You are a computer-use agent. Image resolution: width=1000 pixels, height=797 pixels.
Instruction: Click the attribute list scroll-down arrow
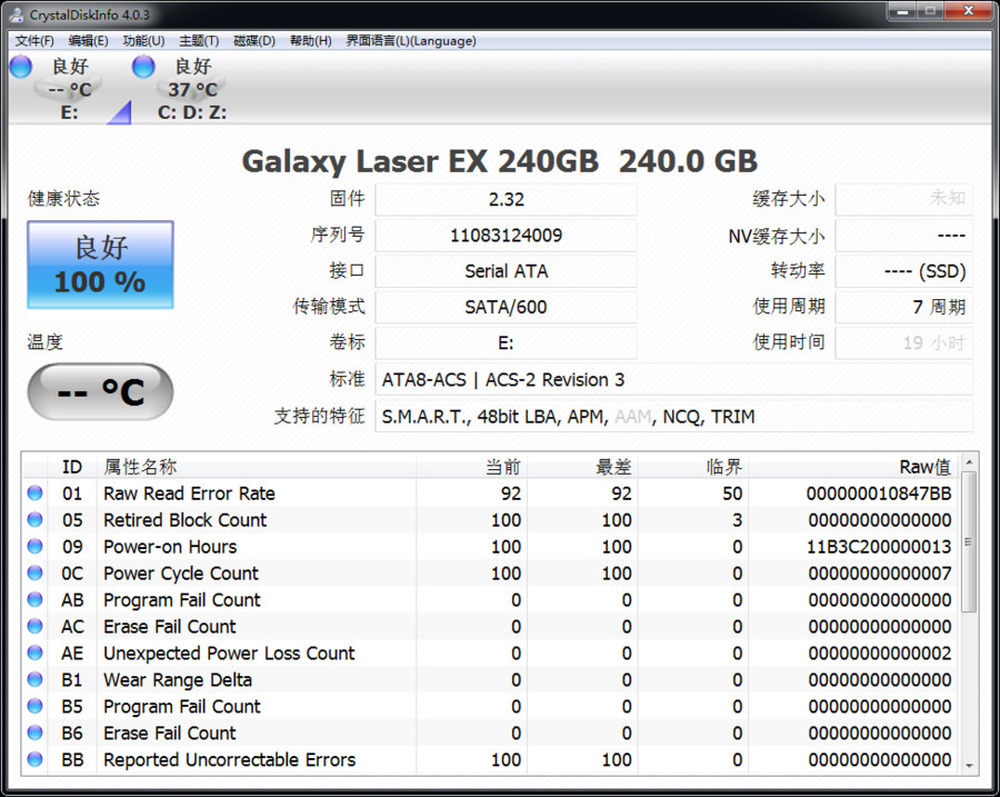pyautogui.click(x=969, y=765)
